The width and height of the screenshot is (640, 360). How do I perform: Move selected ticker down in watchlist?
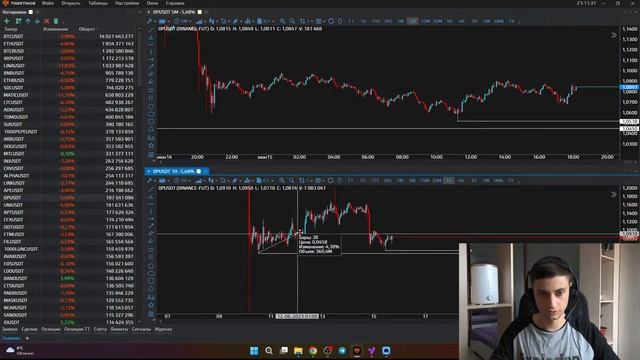(37, 21)
